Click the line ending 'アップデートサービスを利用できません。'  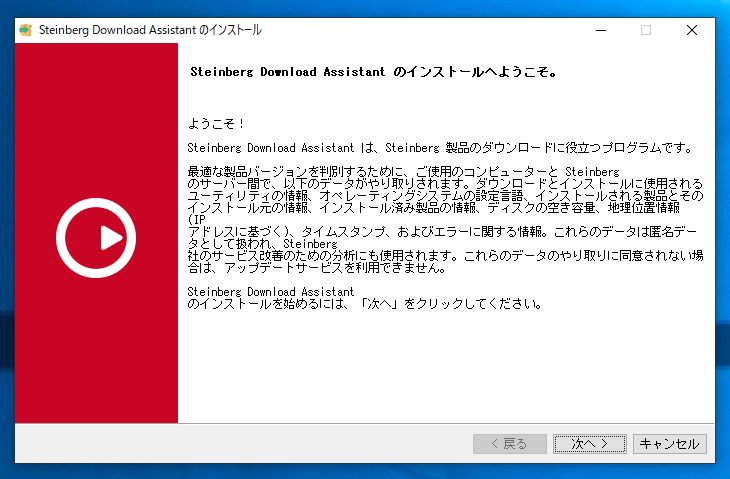(x=317, y=268)
